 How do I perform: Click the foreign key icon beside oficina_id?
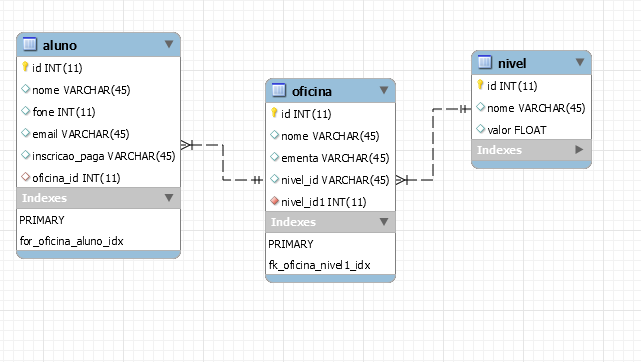pos(25,177)
